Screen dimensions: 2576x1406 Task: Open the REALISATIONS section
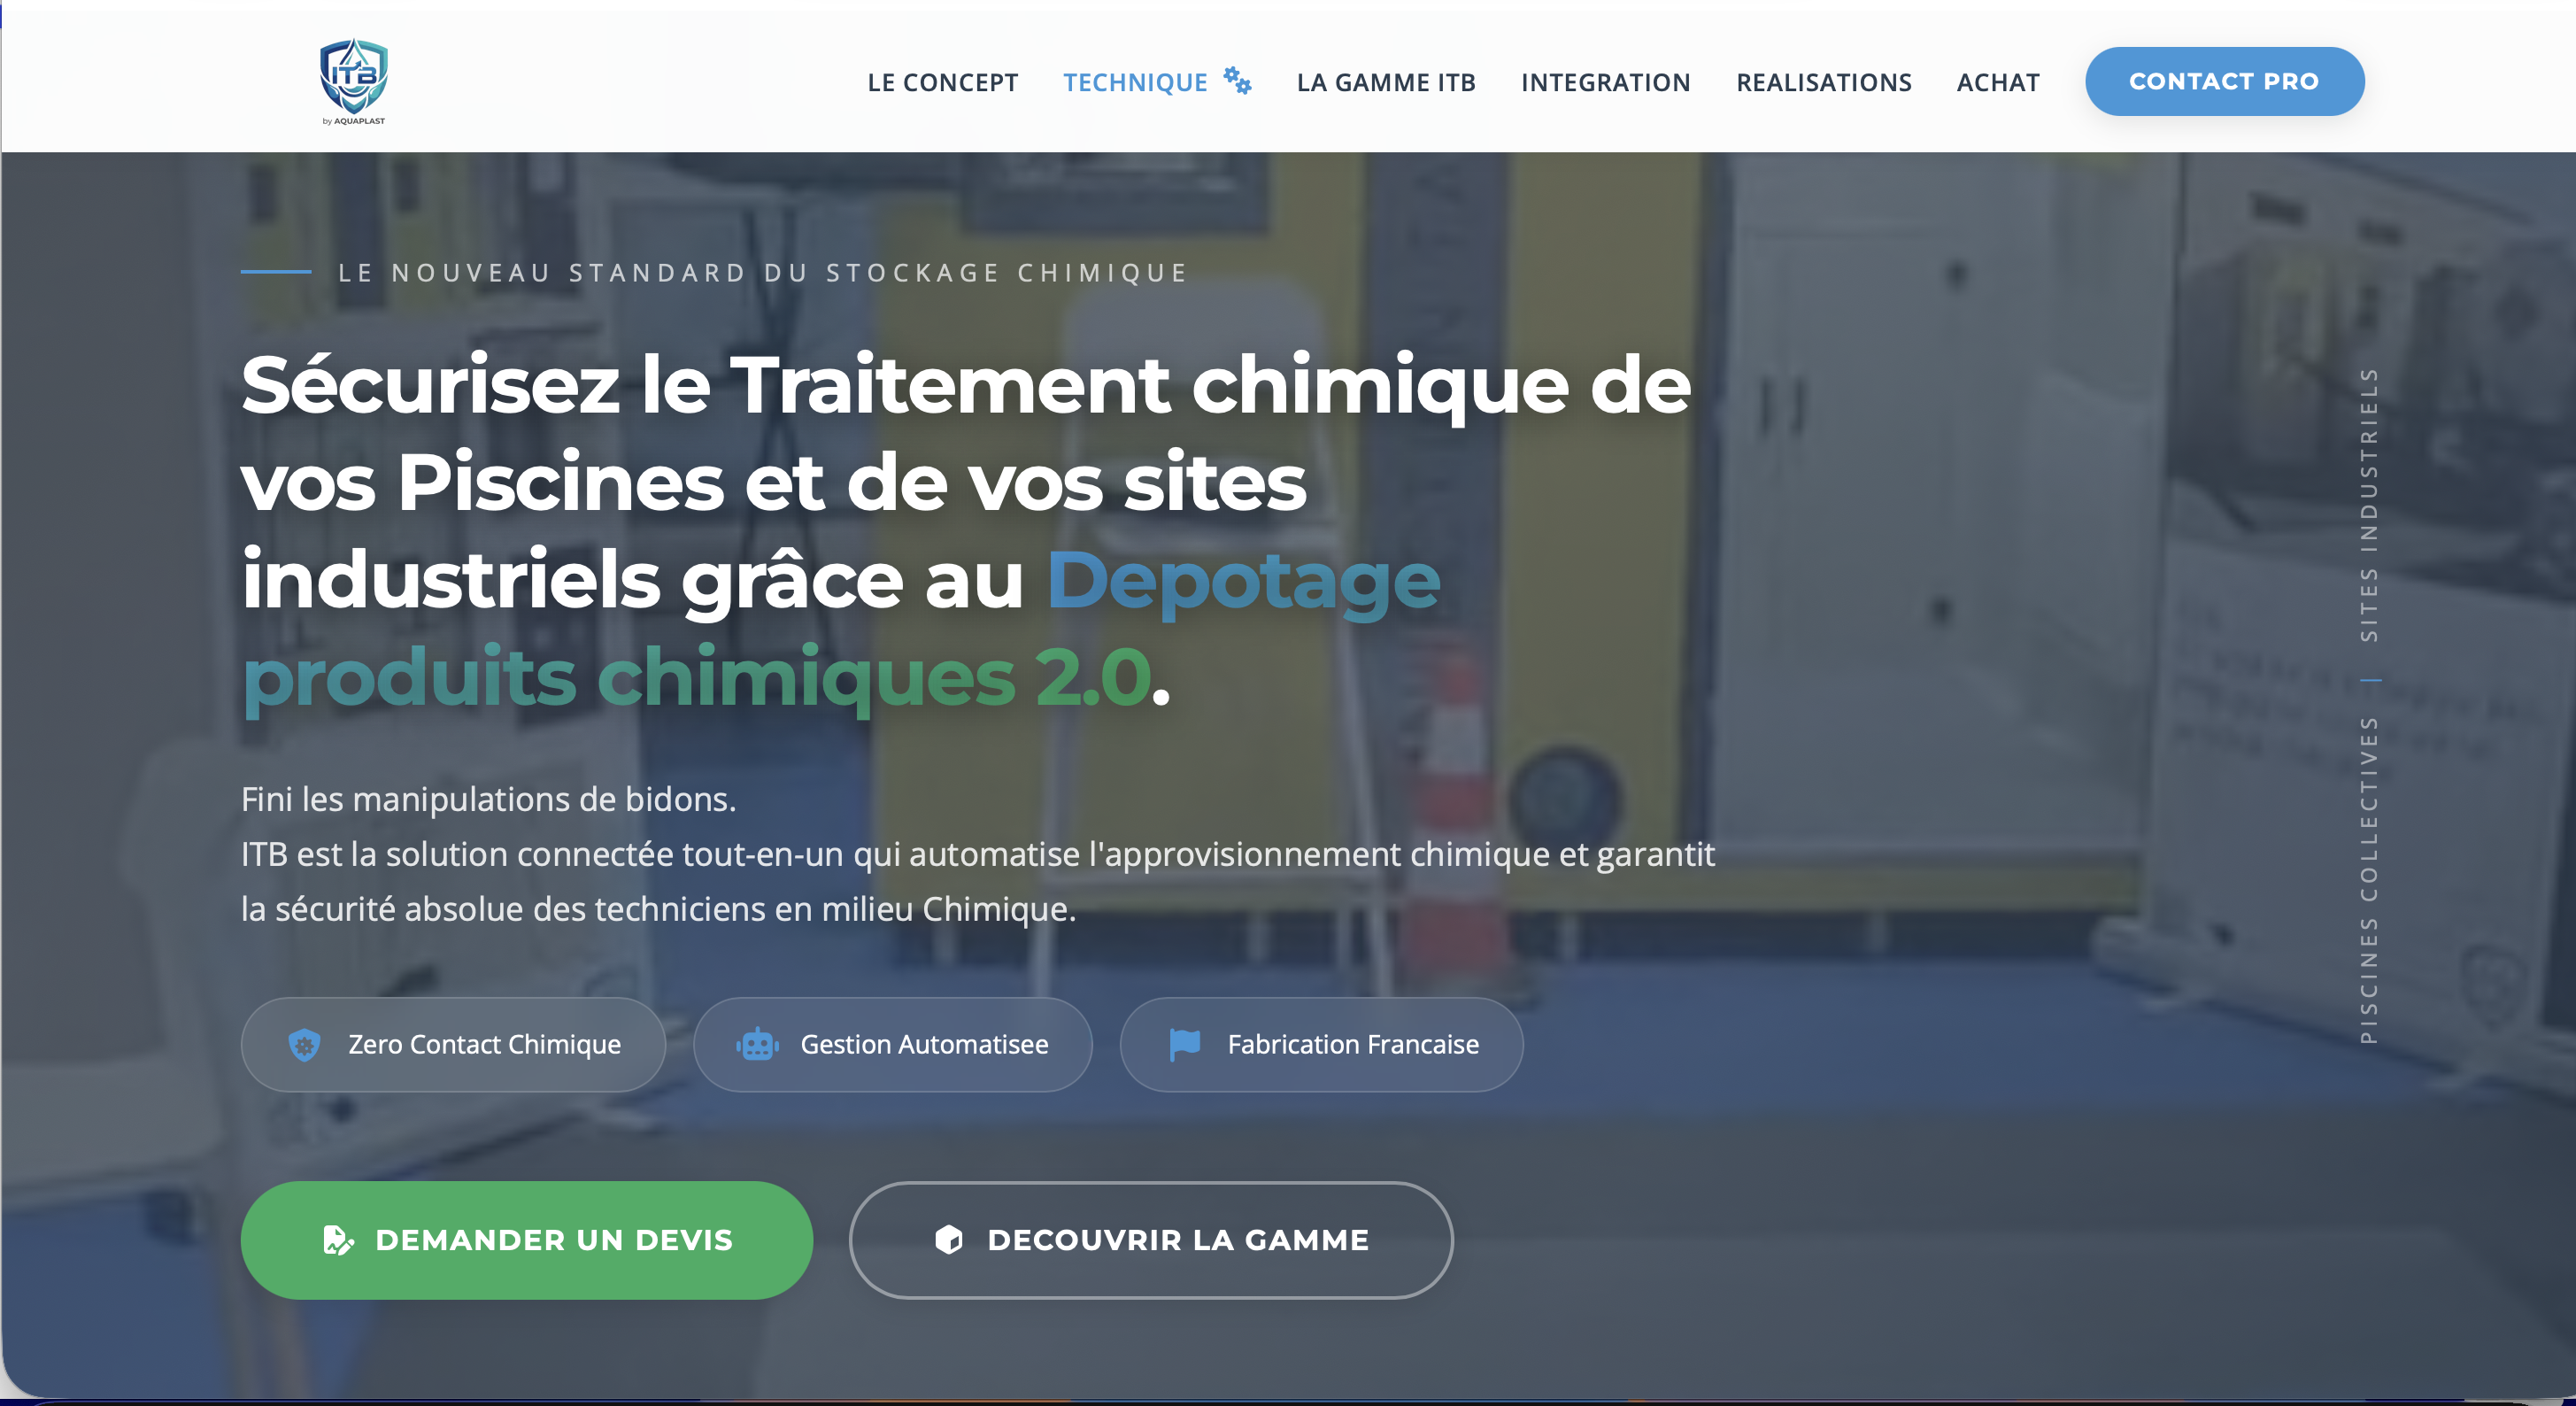click(1823, 82)
